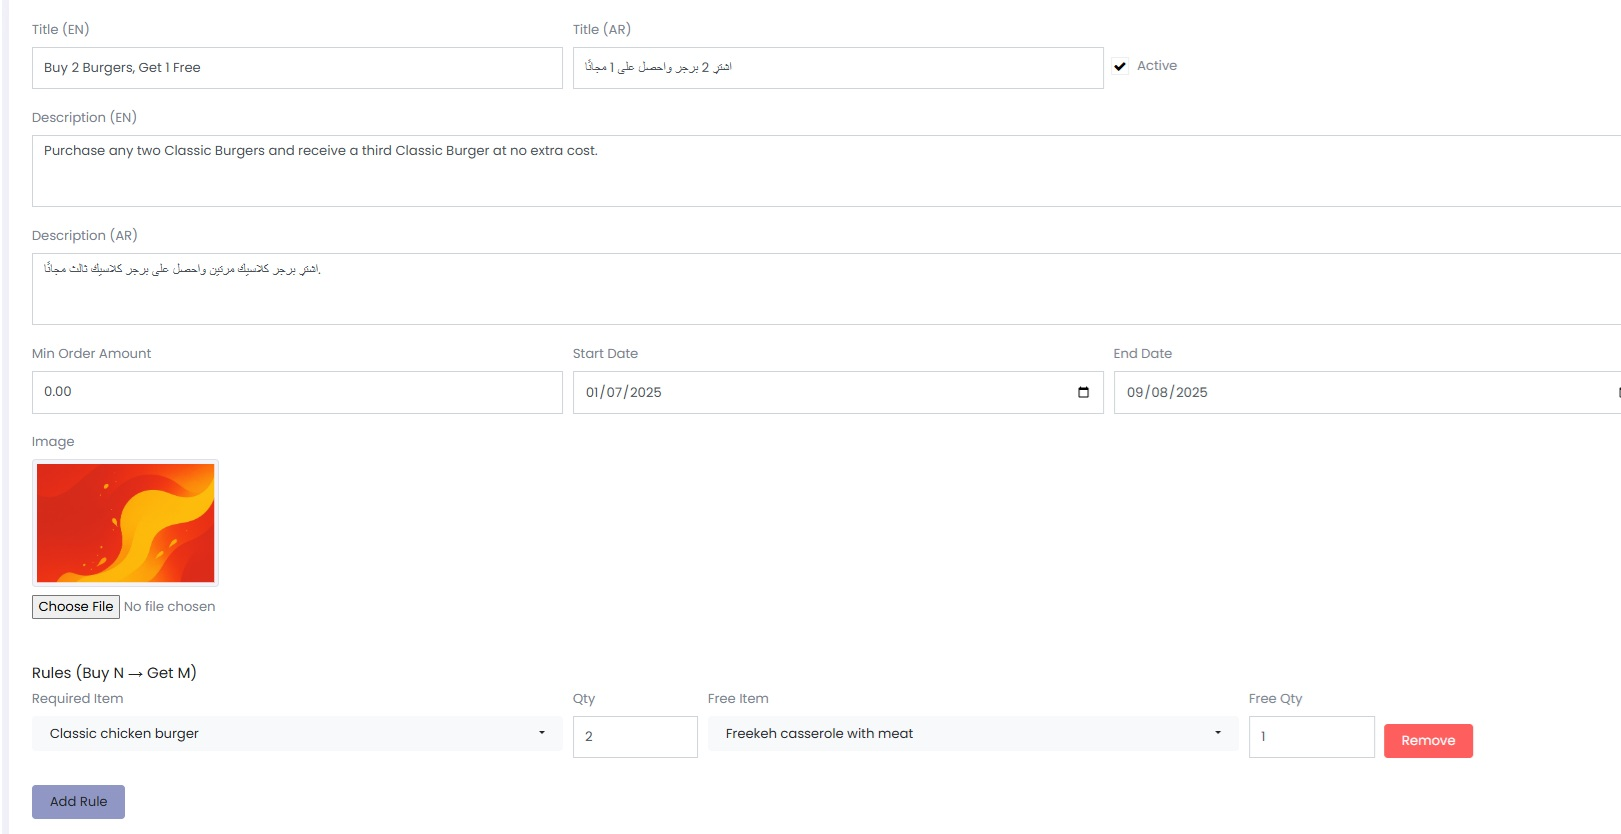Image resolution: width=1621 pixels, height=834 pixels.
Task: Focus the Free Qty input field
Action: 1310,737
